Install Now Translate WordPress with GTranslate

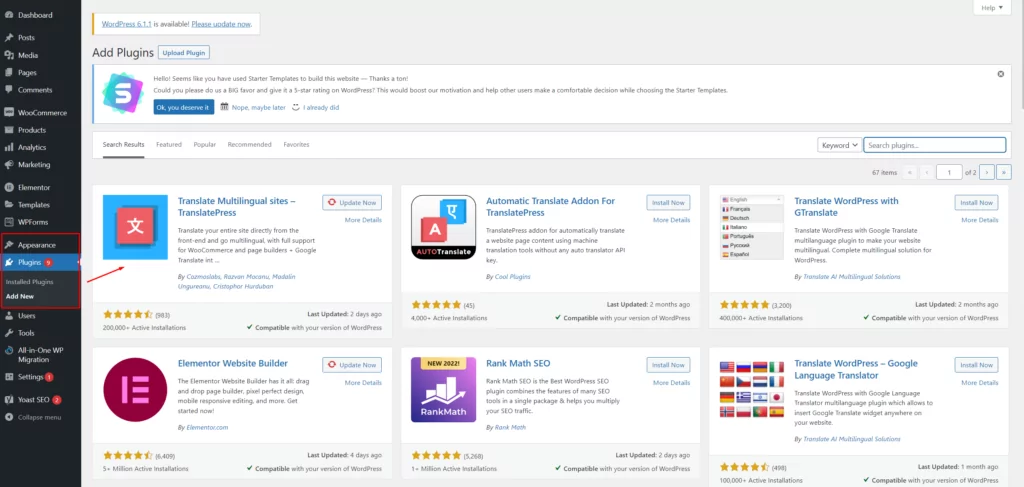[x=976, y=202]
